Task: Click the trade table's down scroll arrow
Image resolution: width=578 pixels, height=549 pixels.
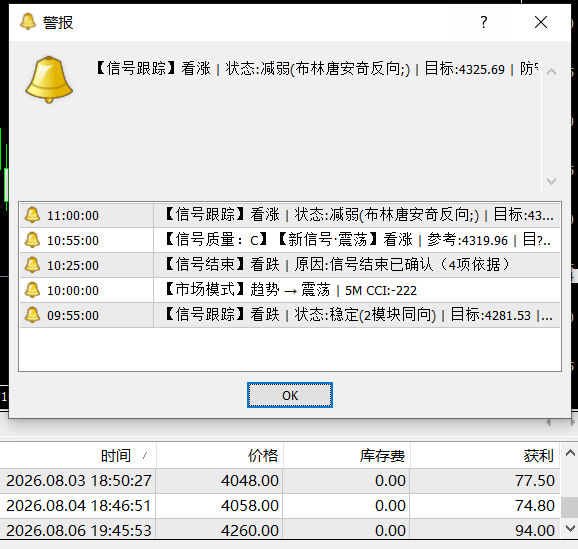Action: click(x=570, y=529)
